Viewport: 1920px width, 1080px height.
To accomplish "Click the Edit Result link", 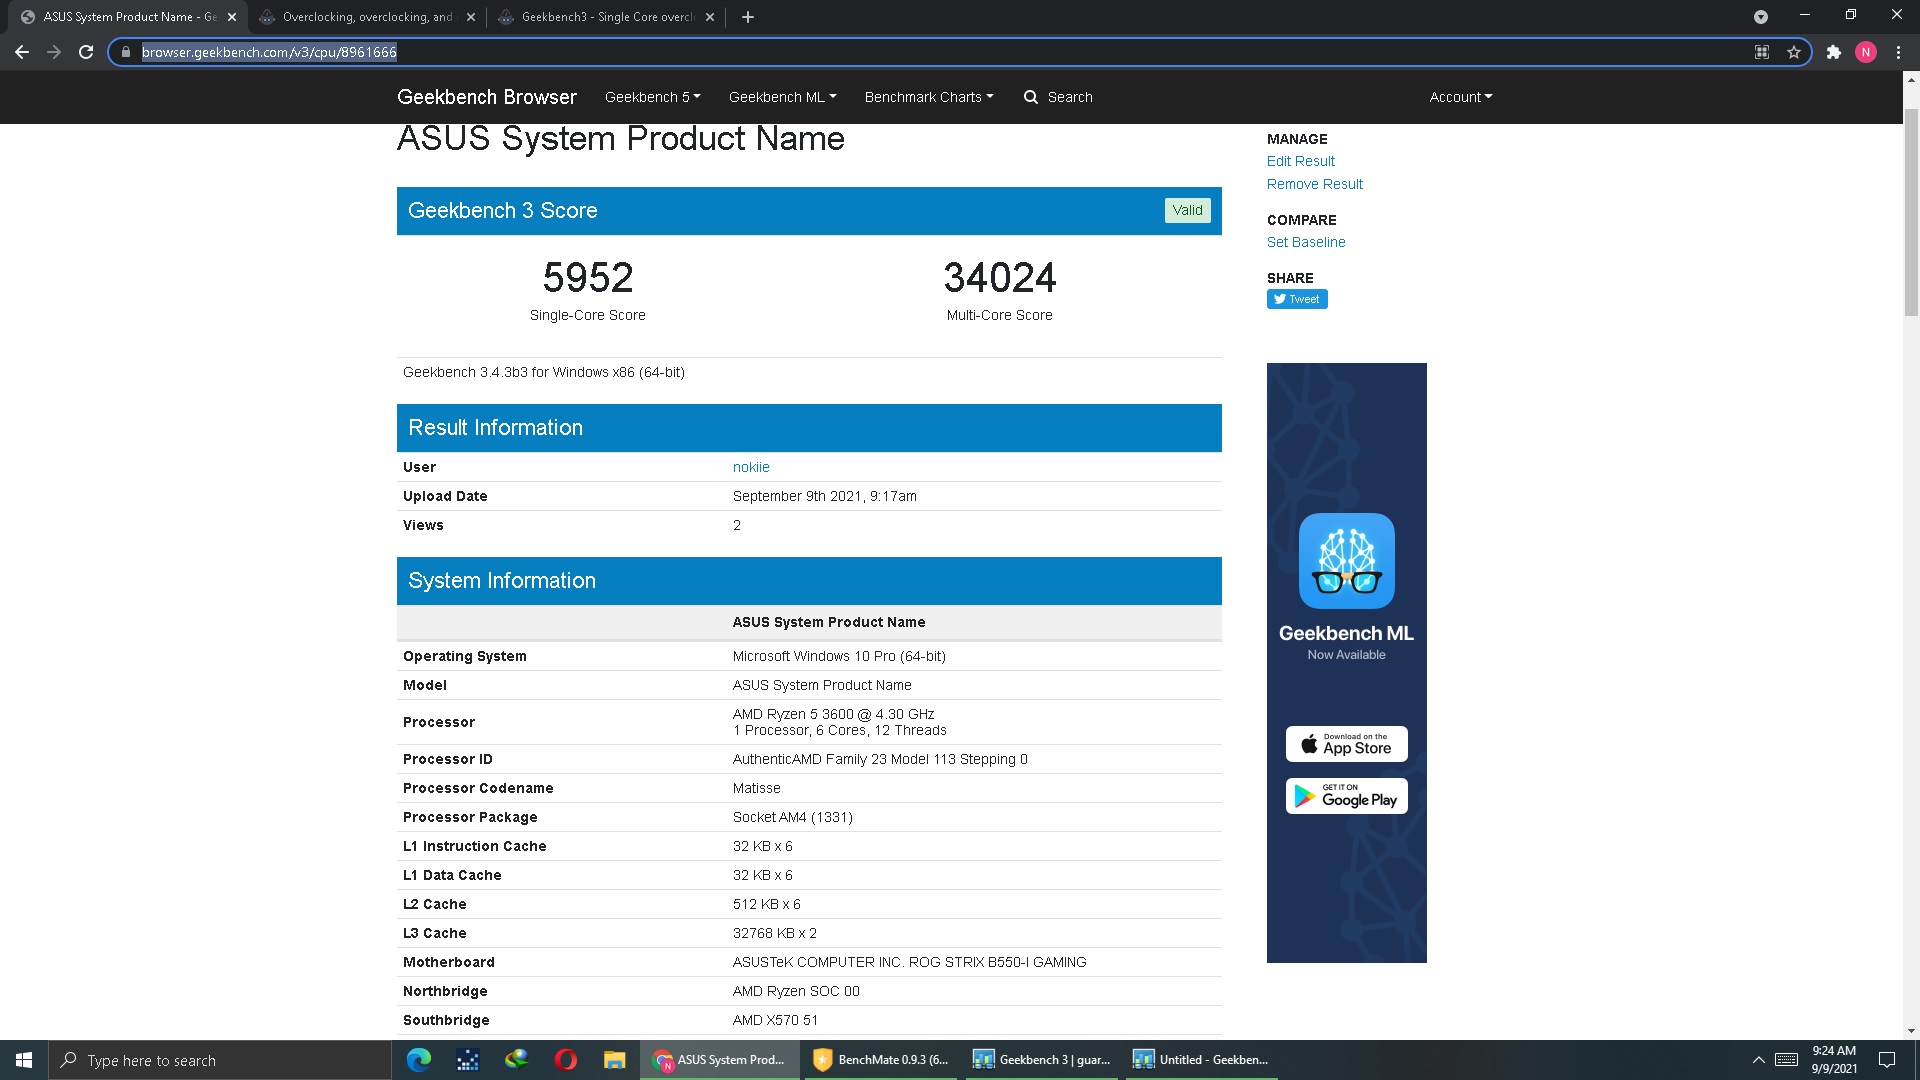I will point(1300,161).
